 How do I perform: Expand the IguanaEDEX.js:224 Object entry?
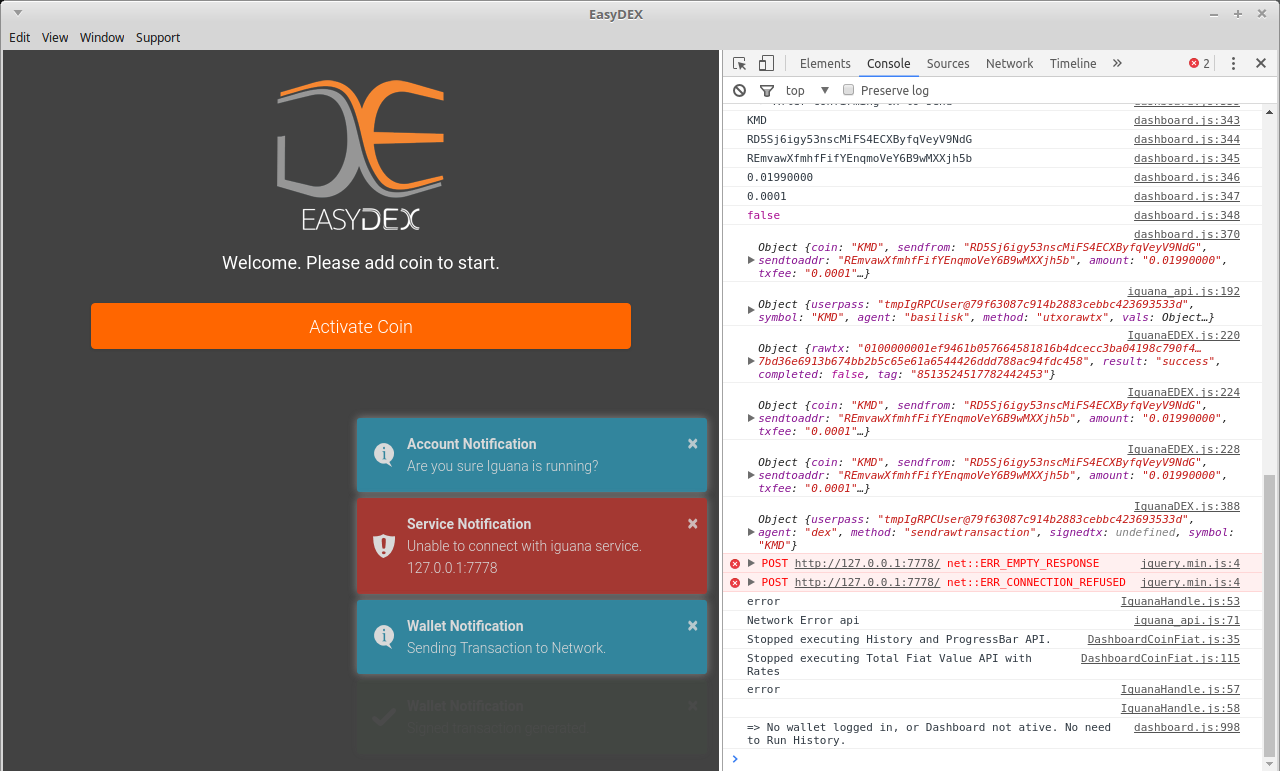(751, 418)
